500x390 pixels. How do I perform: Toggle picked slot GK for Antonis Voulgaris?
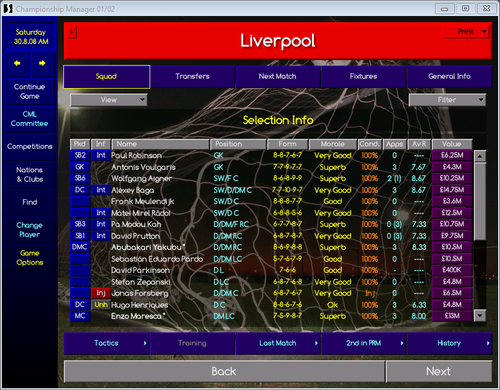click(80, 167)
